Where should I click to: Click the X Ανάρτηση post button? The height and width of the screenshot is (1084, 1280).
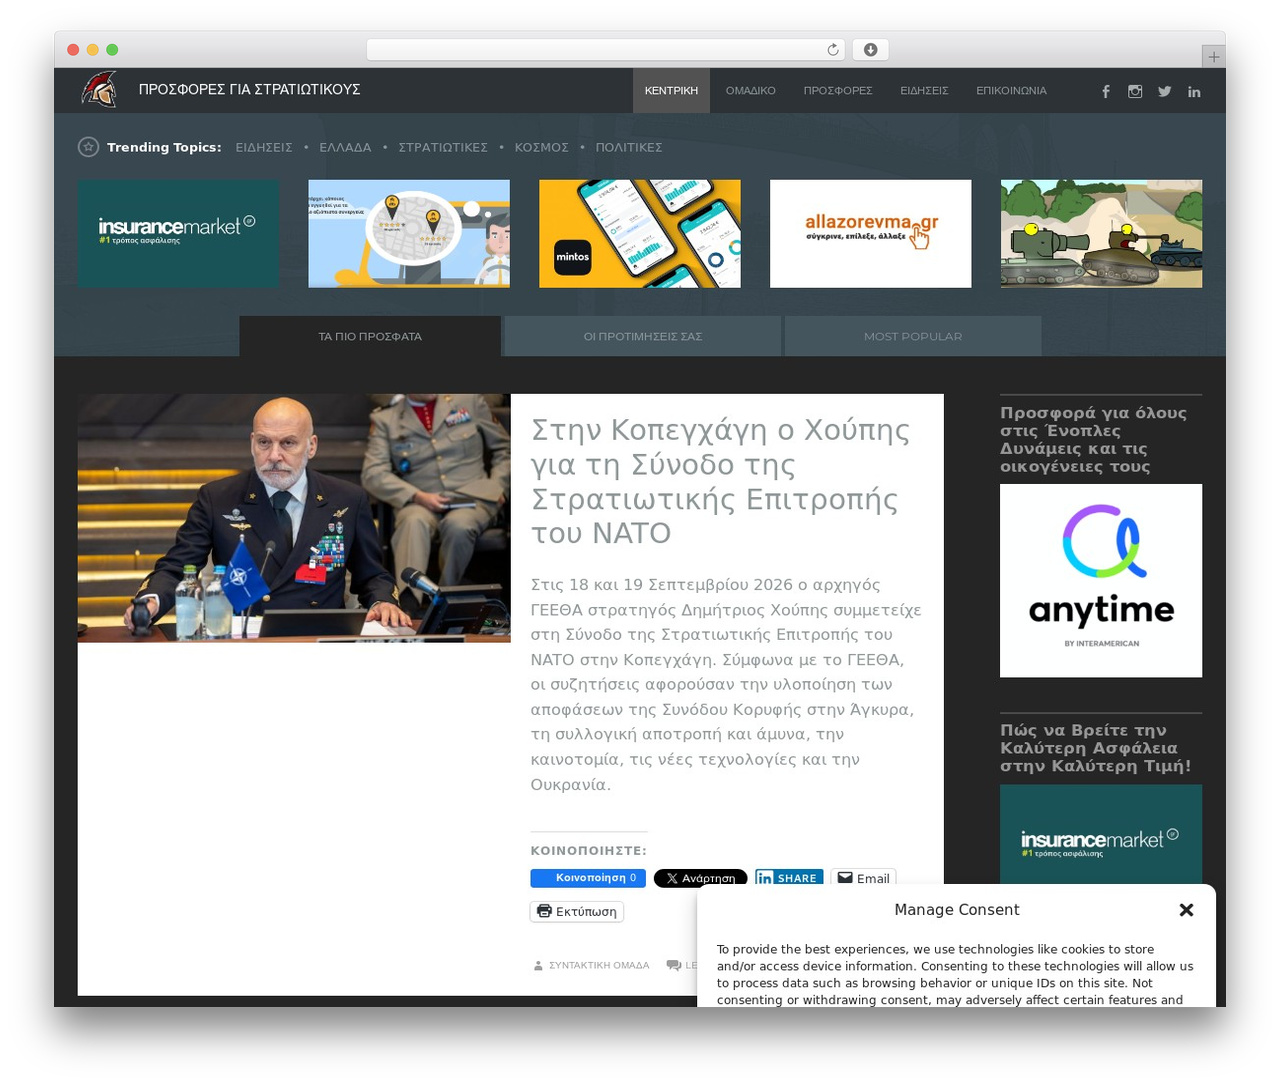[700, 878]
